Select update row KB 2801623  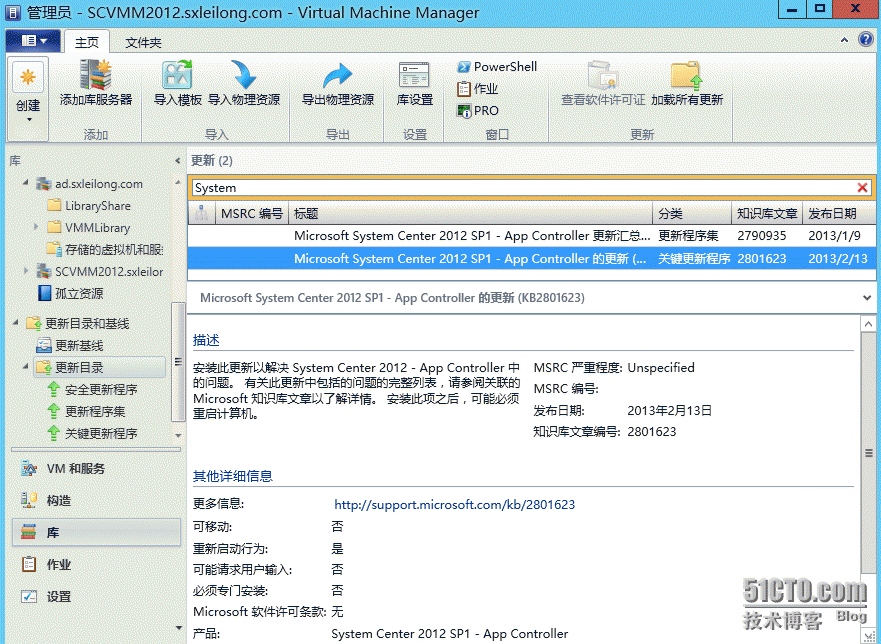pos(532,259)
